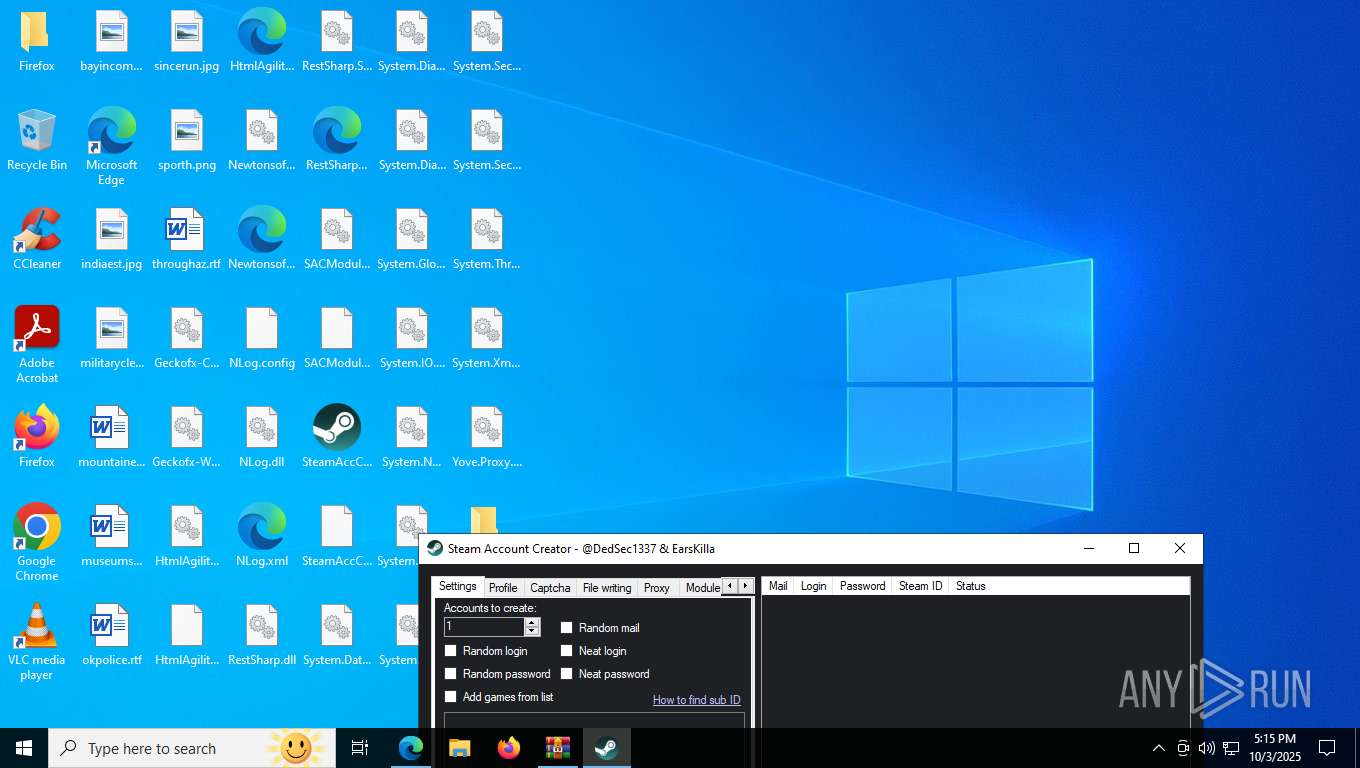Select museums document icon on desktop
Viewport: 1360px width, 768px height.
tap(111, 537)
